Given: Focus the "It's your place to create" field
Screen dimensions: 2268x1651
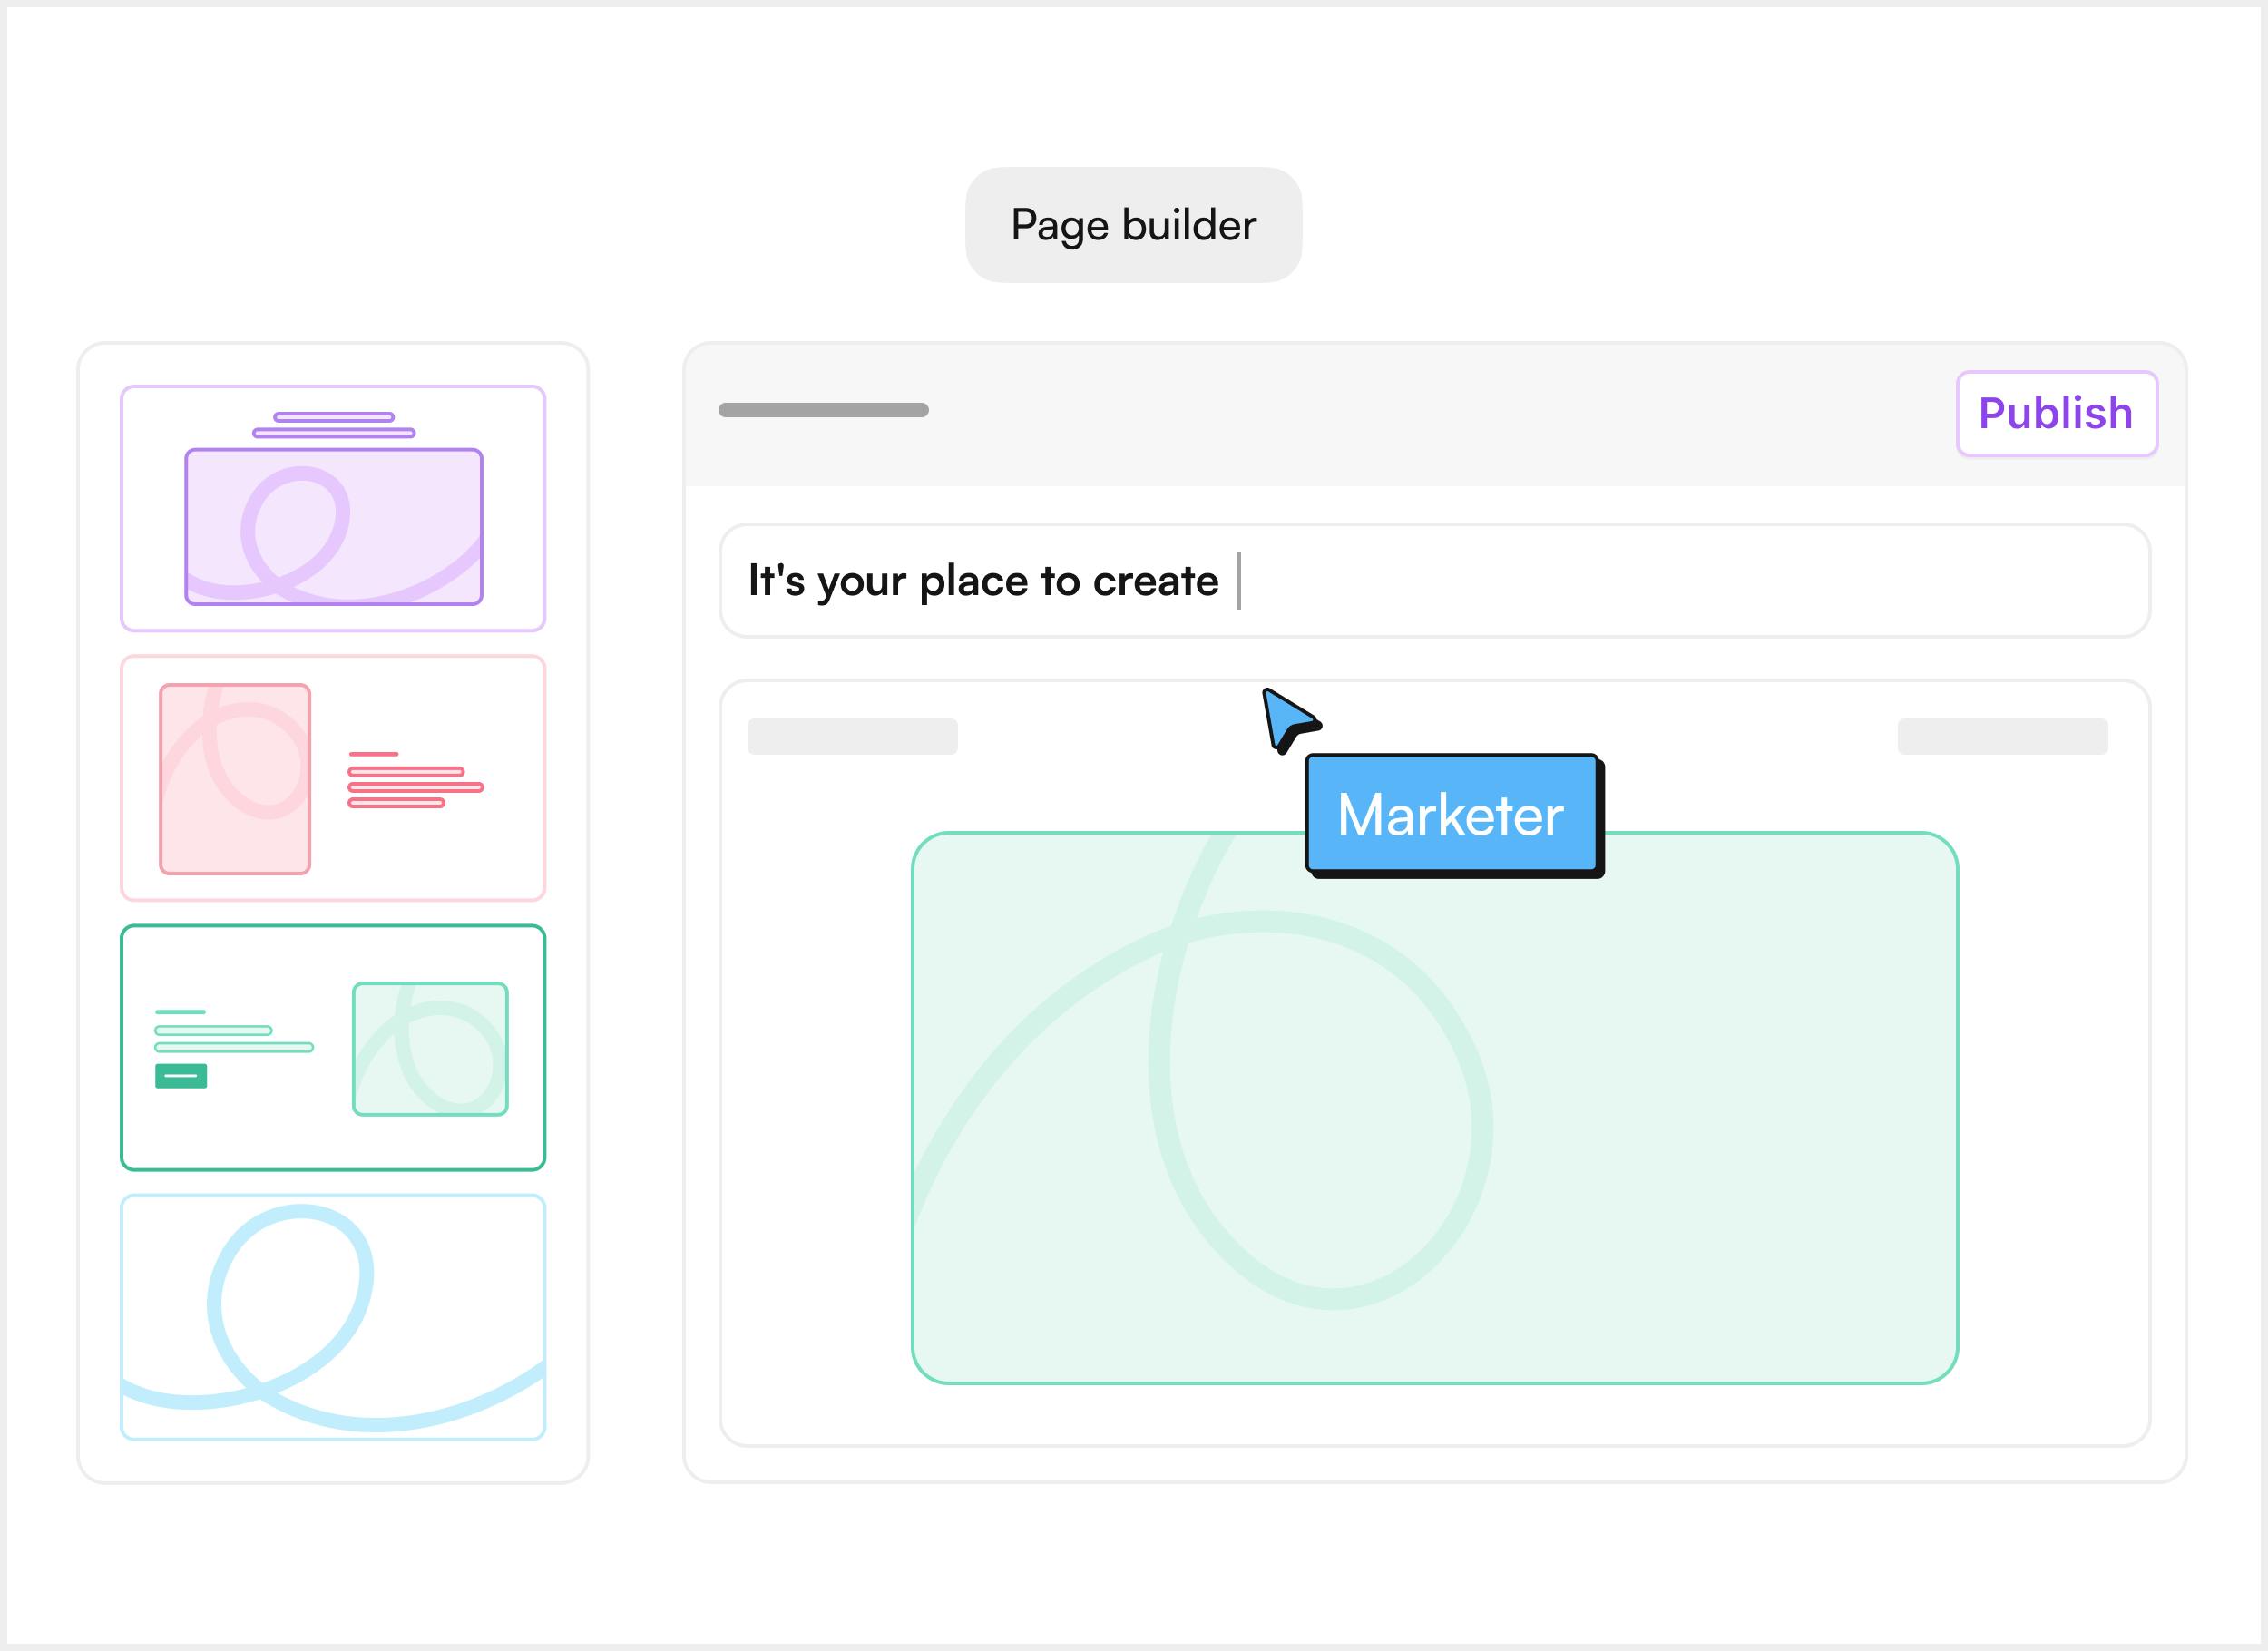Looking at the screenshot, I should click(x=1434, y=580).
